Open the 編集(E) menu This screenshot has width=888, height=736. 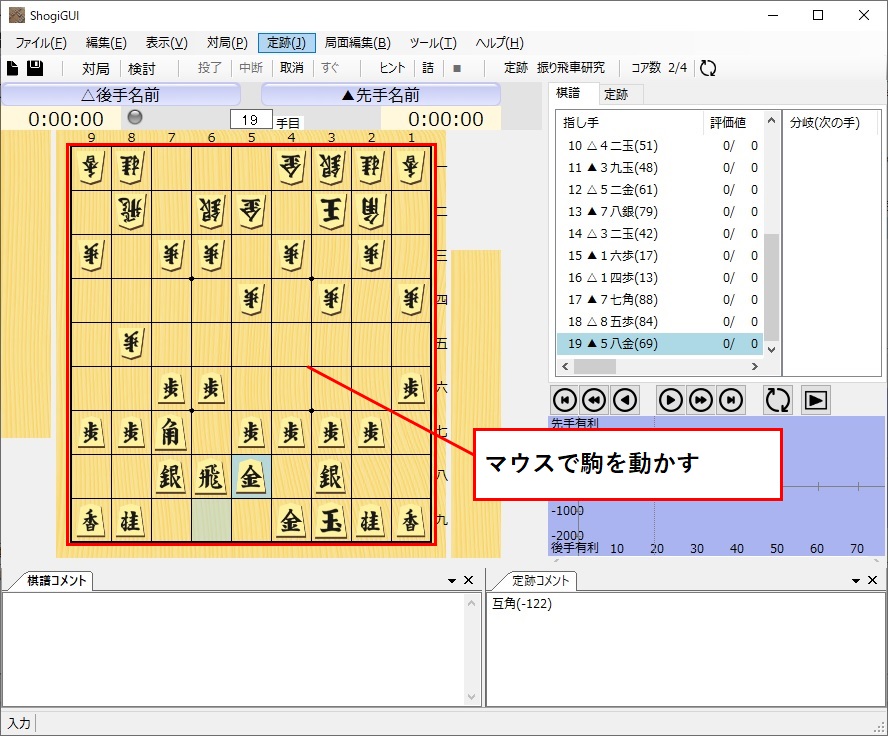[106, 43]
